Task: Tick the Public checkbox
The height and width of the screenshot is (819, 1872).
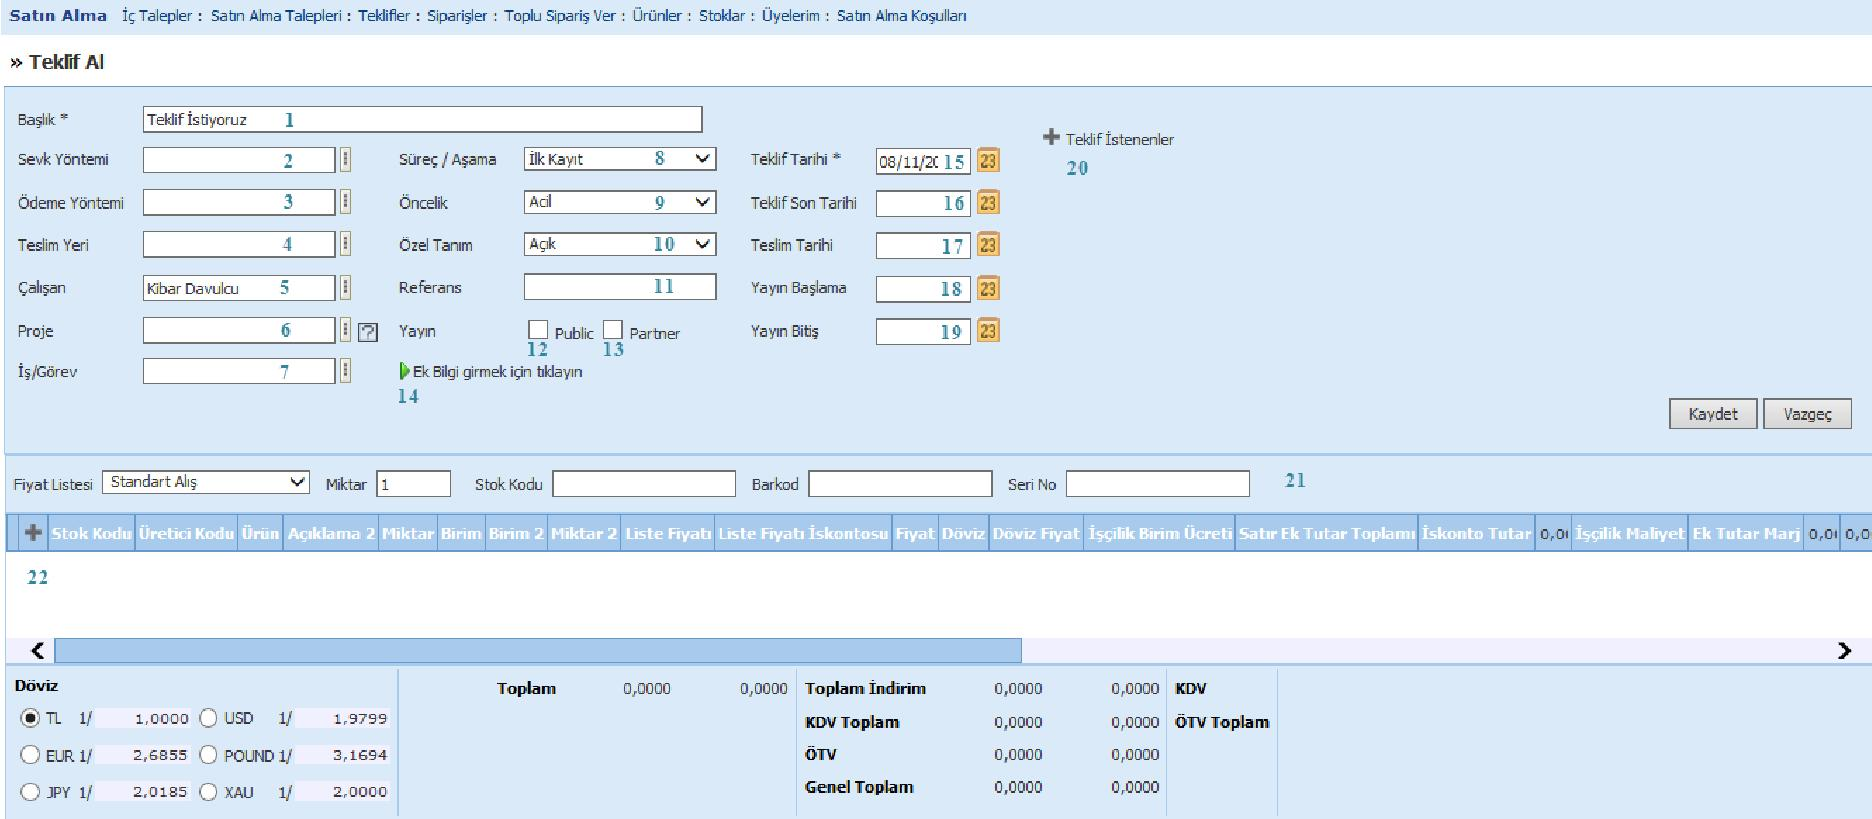Action: tap(538, 329)
